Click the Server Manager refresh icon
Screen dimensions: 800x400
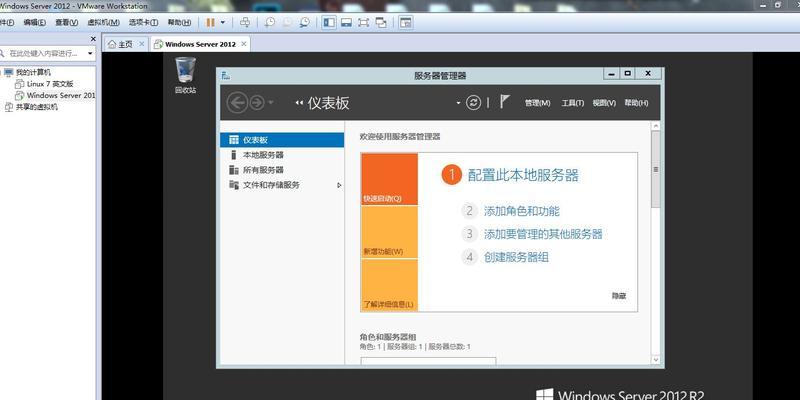coord(473,103)
